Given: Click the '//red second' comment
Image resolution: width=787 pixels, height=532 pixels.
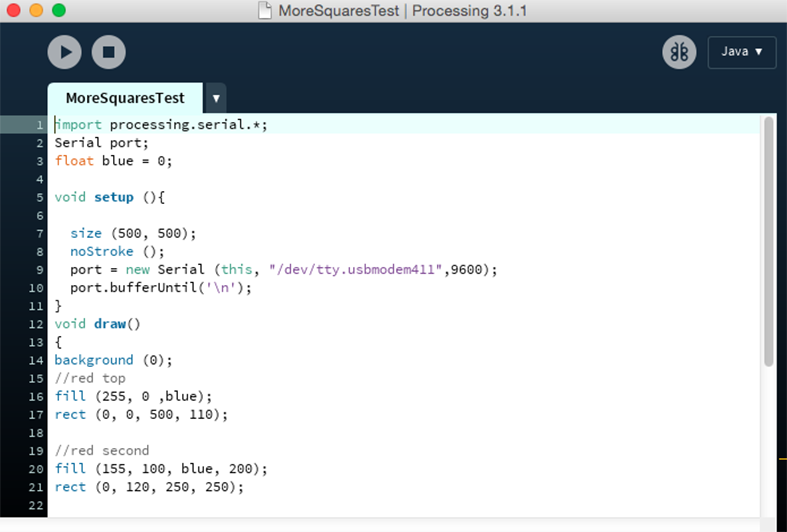Looking at the screenshot, I should 102,451.
